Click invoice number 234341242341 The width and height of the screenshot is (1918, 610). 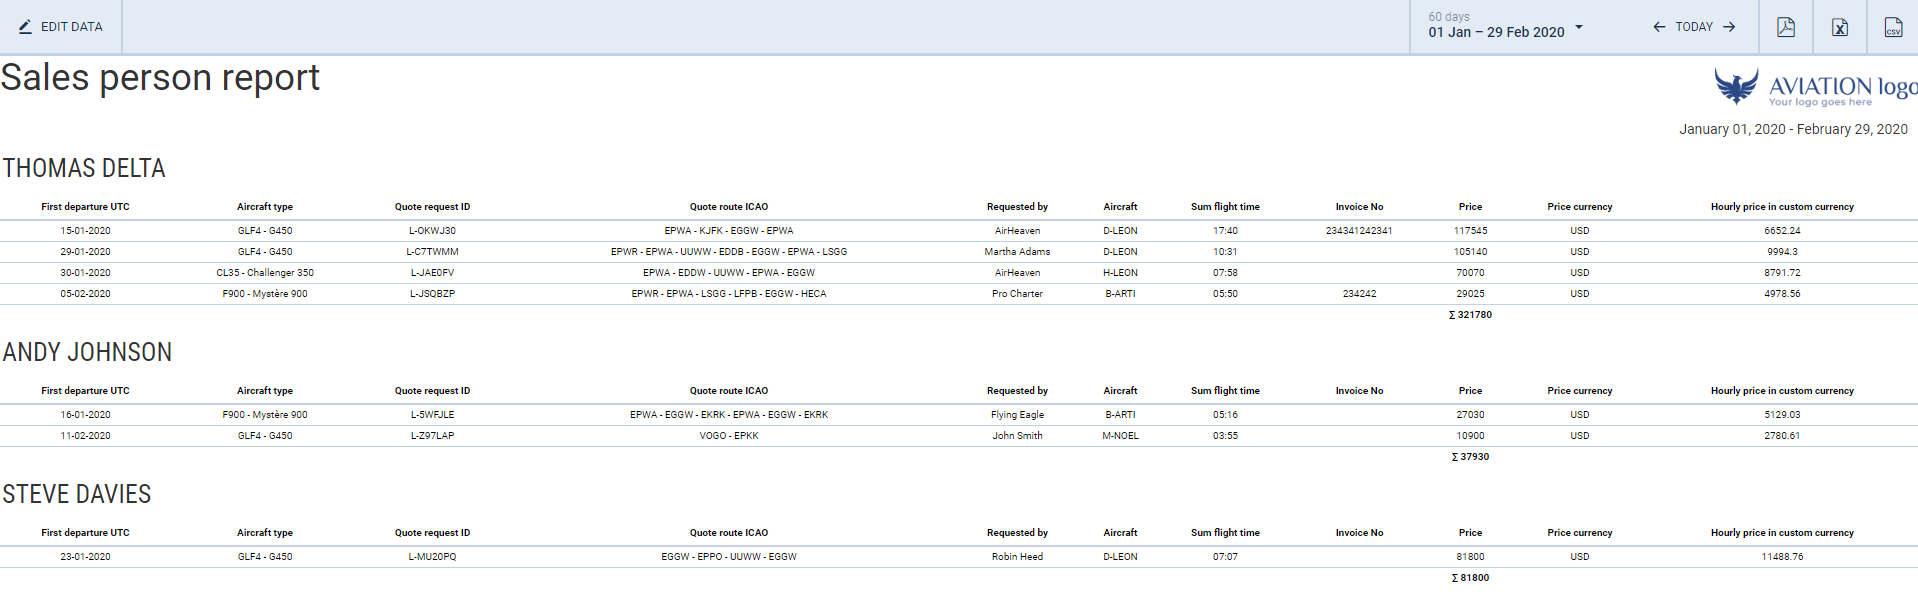point(1359,231)
